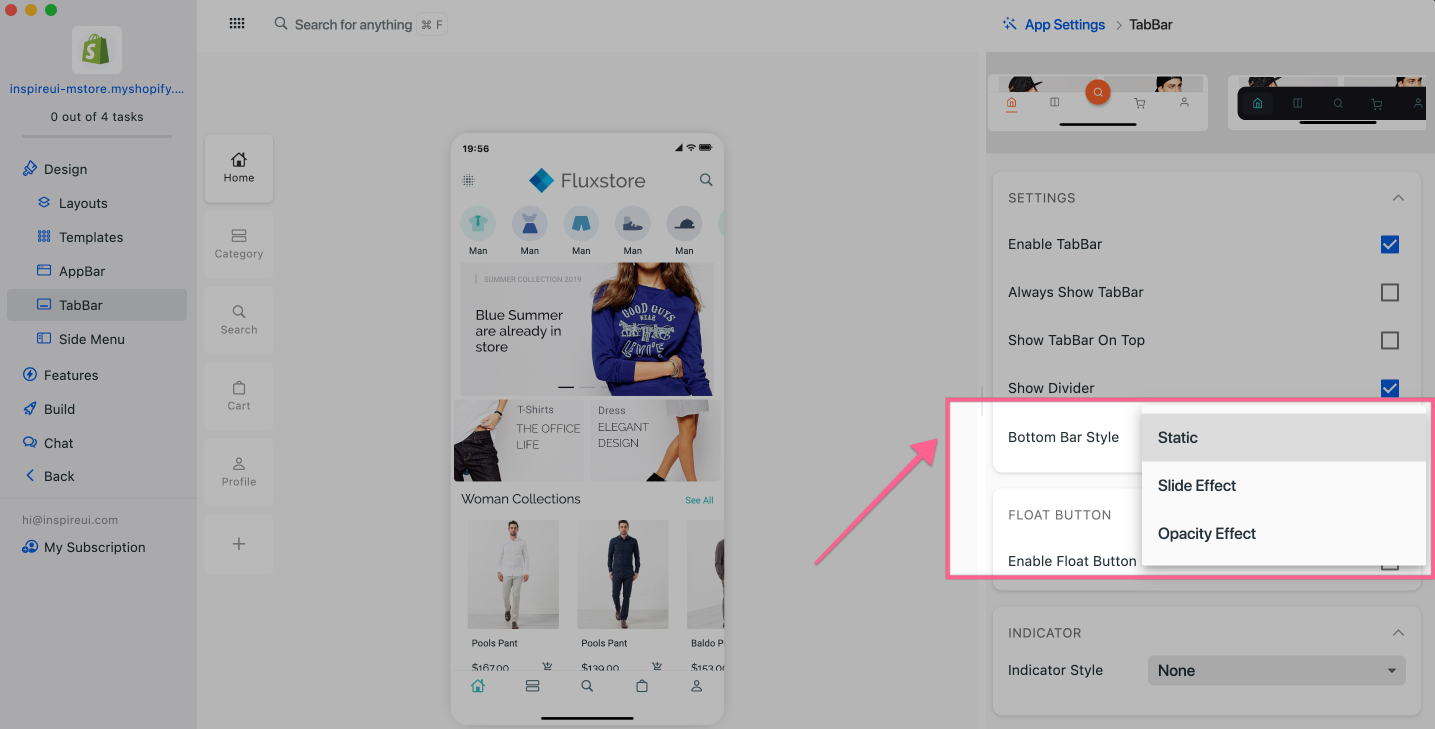This screenshot has height=729, width=1435.
Task: Select the Category tab tile
Action: click(x=239, y=244)
